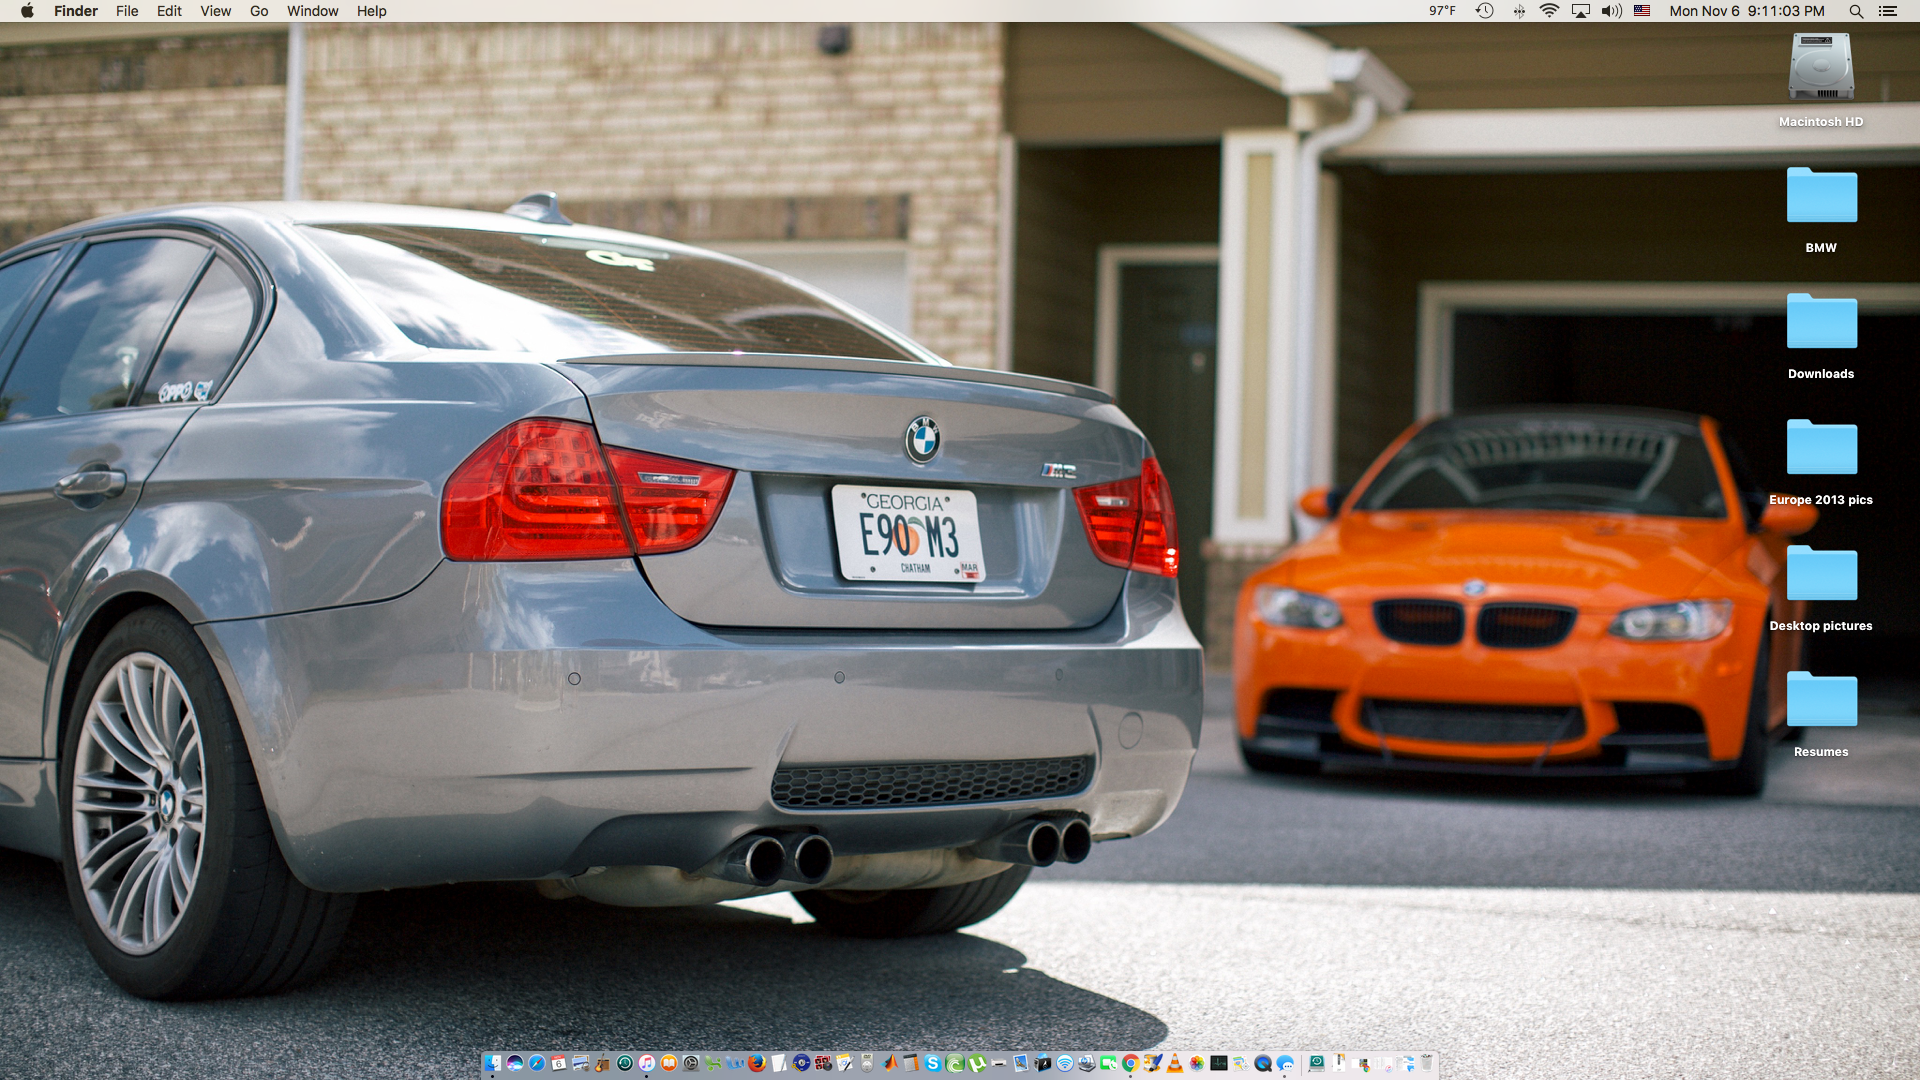Click the date and time Mon Nov 6
Viewport: 1920px width, 1080px height.
click(x=1747, y=11)
